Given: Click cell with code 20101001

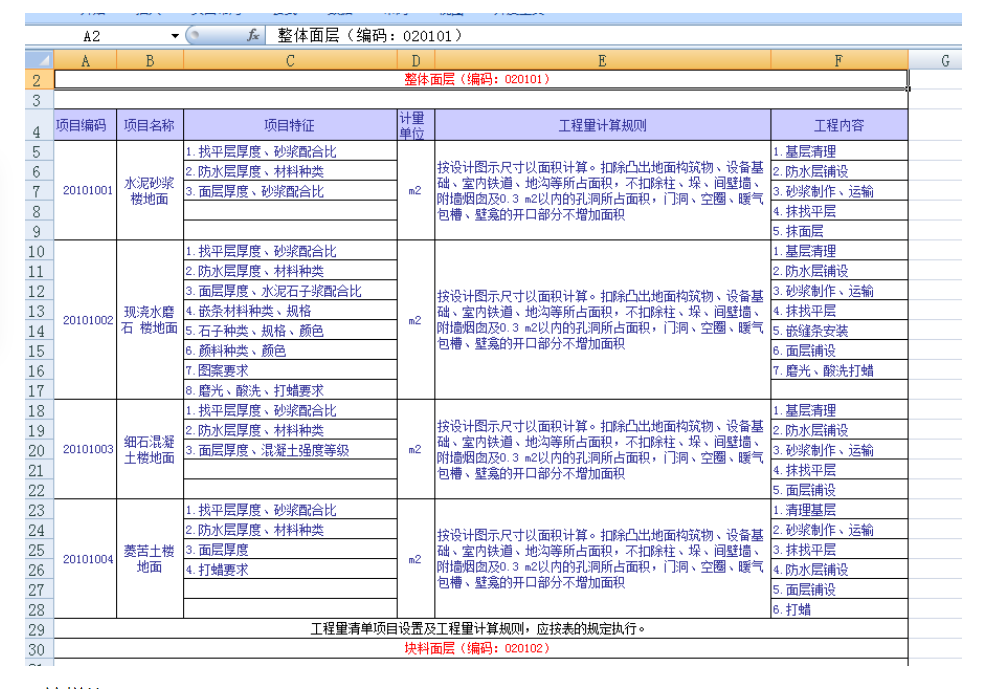Looking at the screenshot, I should click(x=85, y=191).
